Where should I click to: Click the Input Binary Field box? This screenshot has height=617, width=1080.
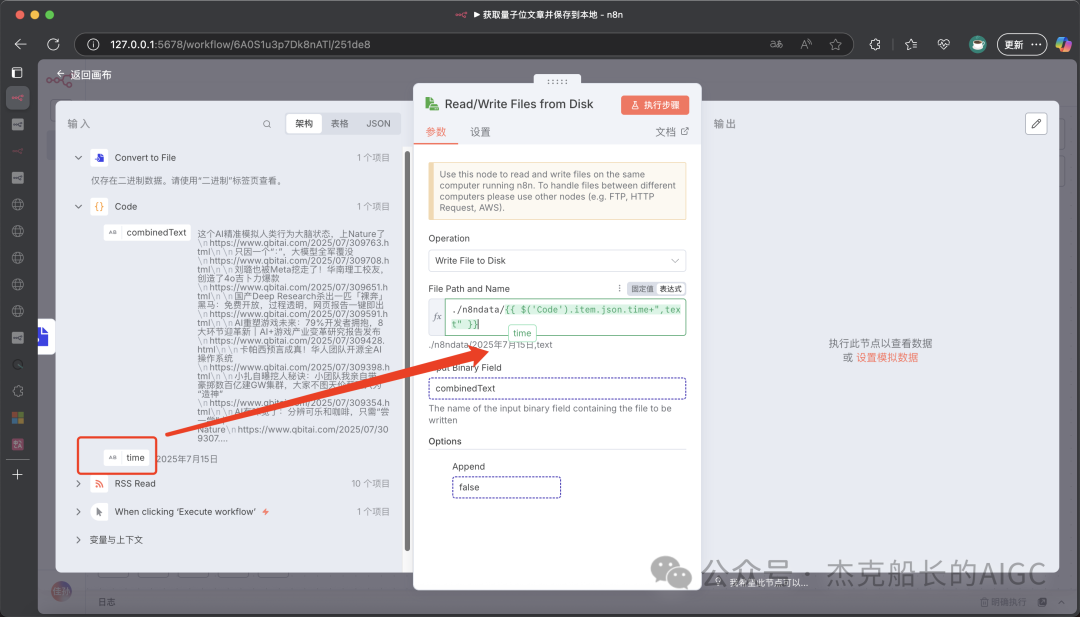557,388
